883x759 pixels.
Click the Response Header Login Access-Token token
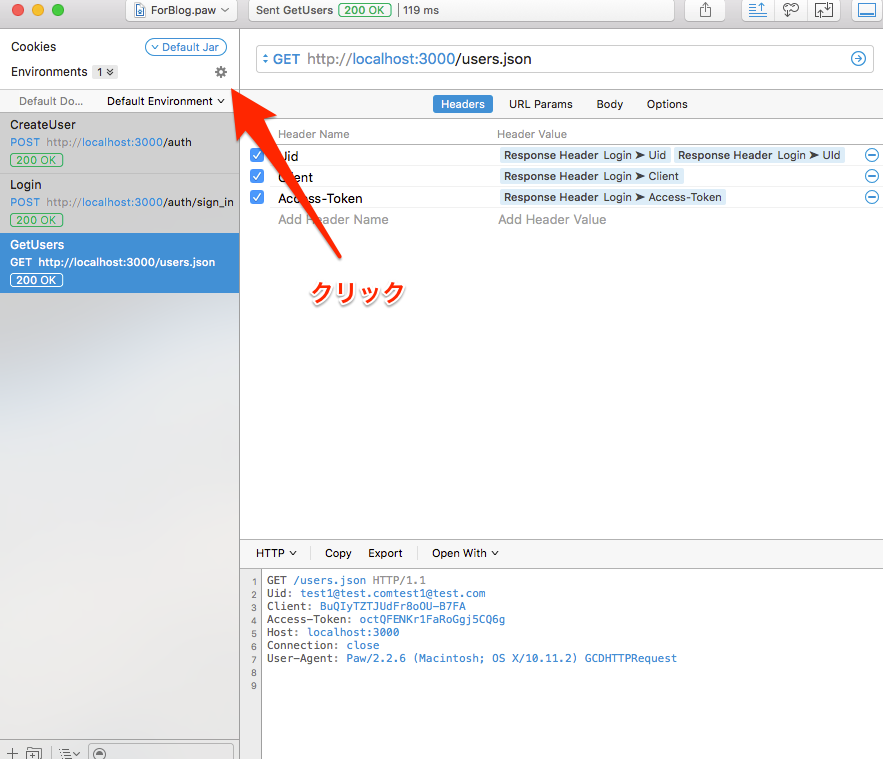tap(613, 197)
